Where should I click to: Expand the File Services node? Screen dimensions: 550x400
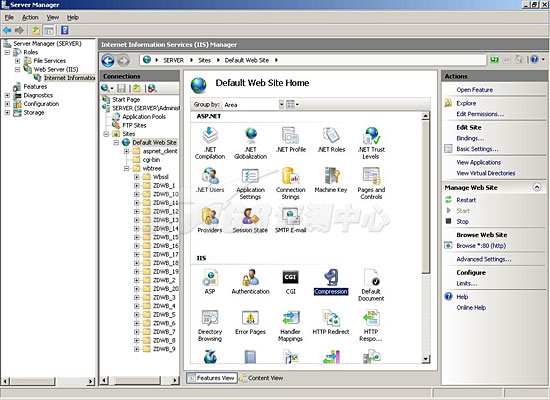(17, 61)
